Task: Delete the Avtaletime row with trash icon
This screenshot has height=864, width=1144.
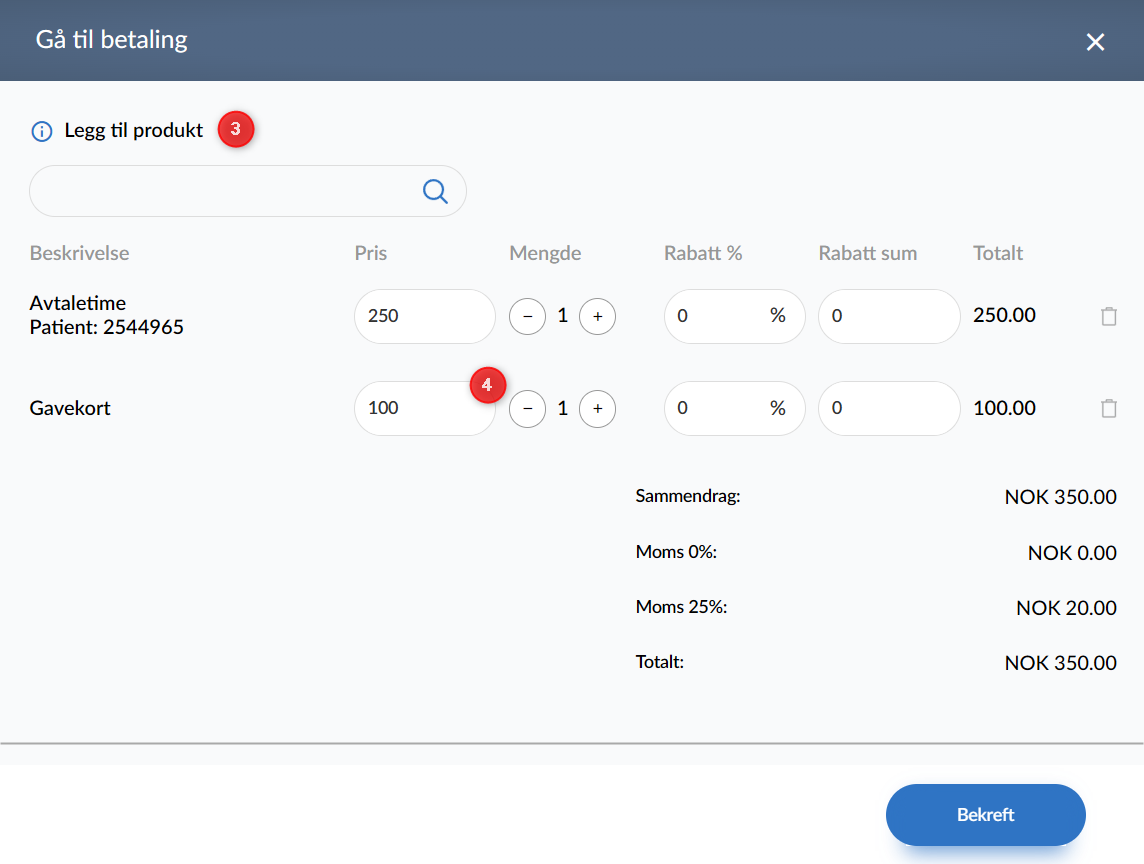Action: (1108, 316)
